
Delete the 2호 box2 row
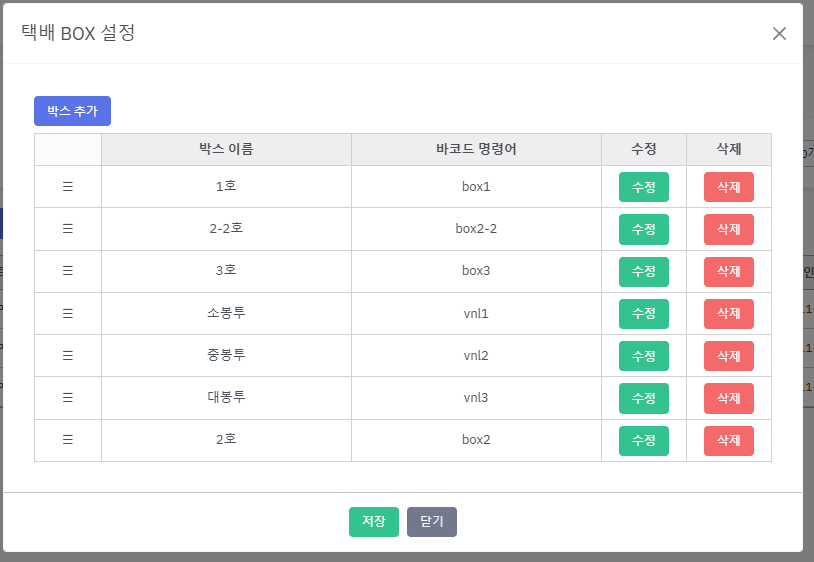coord(729,440)
